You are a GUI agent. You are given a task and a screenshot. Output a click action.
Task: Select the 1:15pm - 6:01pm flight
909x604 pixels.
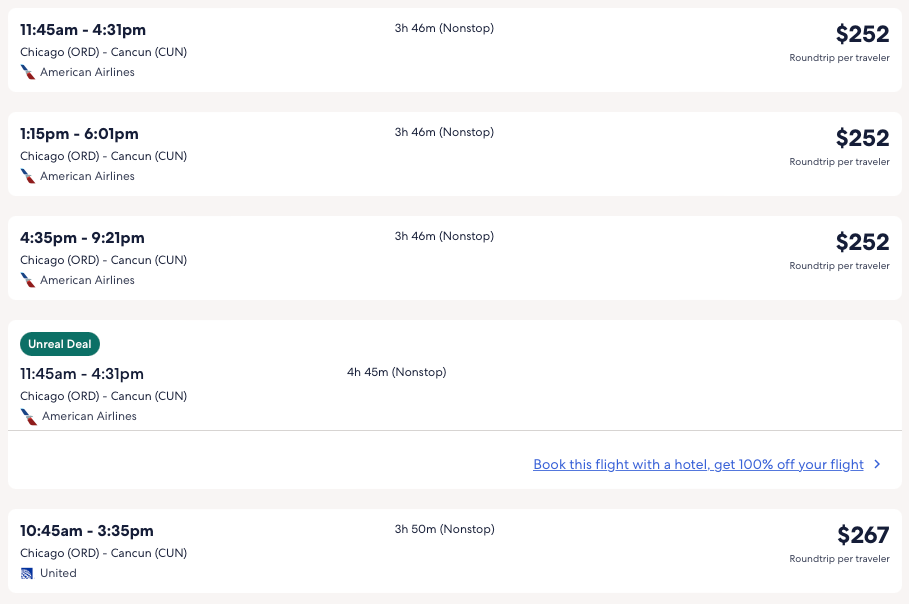tap(80, 134)
